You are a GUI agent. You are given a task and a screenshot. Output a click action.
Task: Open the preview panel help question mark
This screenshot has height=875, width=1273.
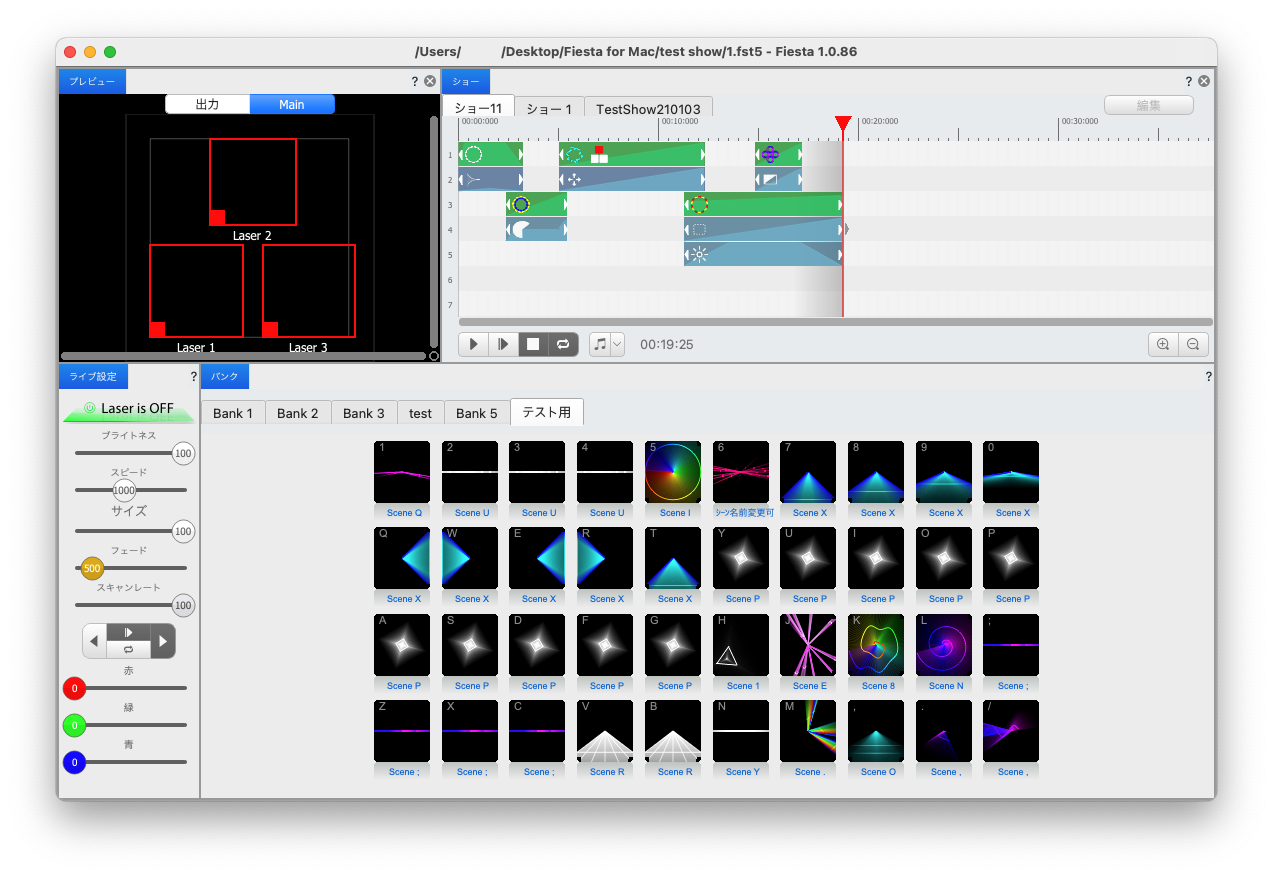coord(415,82)
